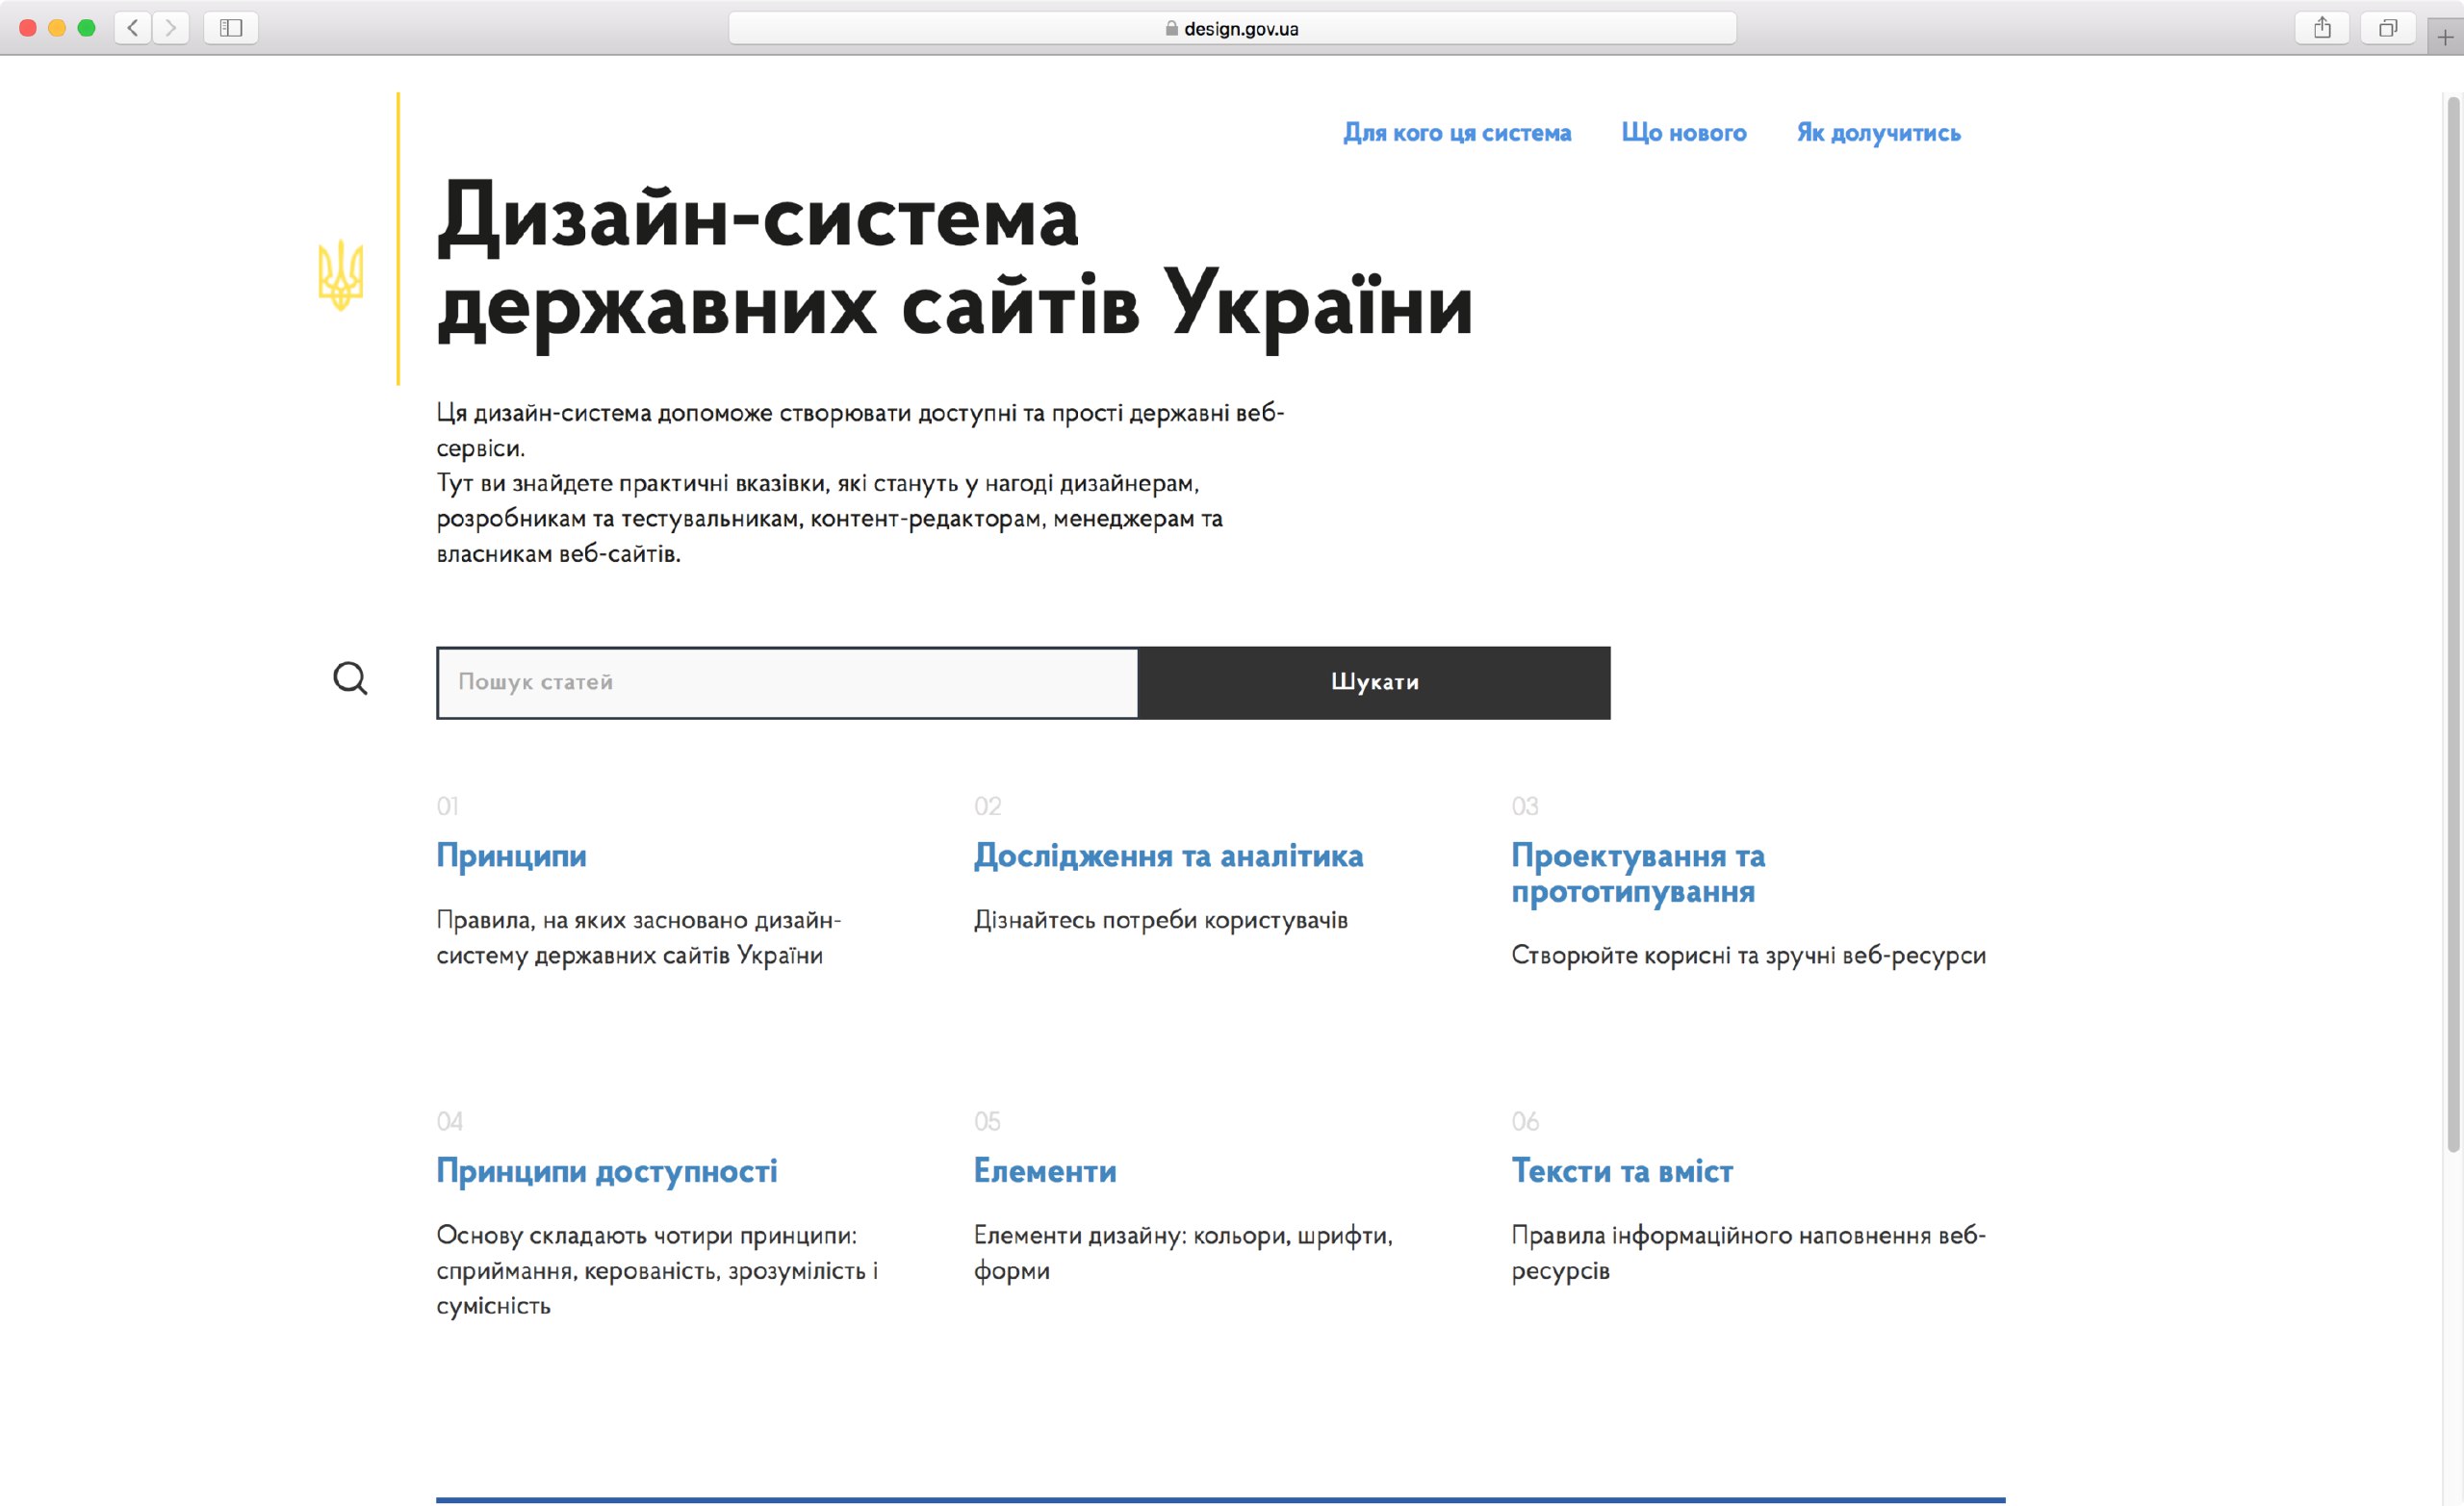
Task: Click the yellow trident emblem logo
Action: [340, 275]
